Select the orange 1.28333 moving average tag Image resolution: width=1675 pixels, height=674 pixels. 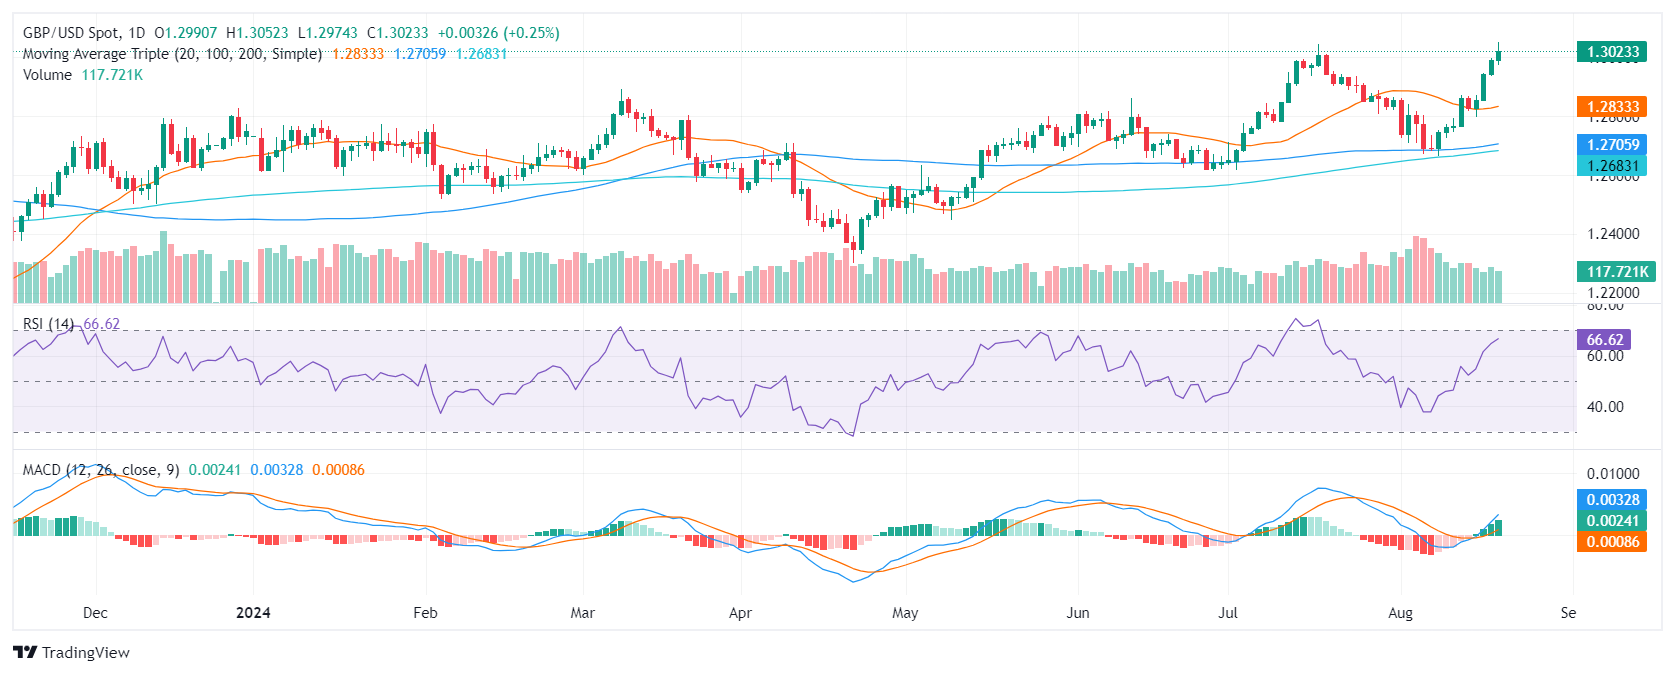pos(1613,107)
